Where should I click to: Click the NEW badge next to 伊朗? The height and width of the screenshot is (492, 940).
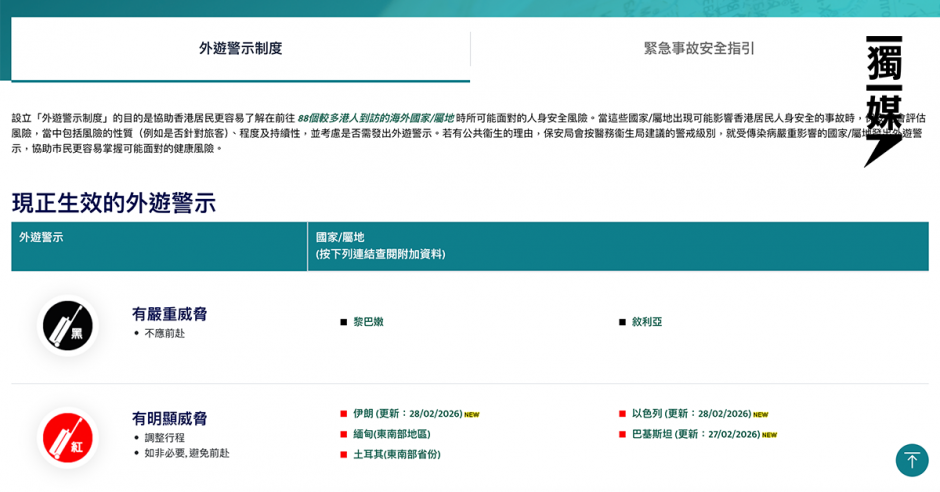471,415
